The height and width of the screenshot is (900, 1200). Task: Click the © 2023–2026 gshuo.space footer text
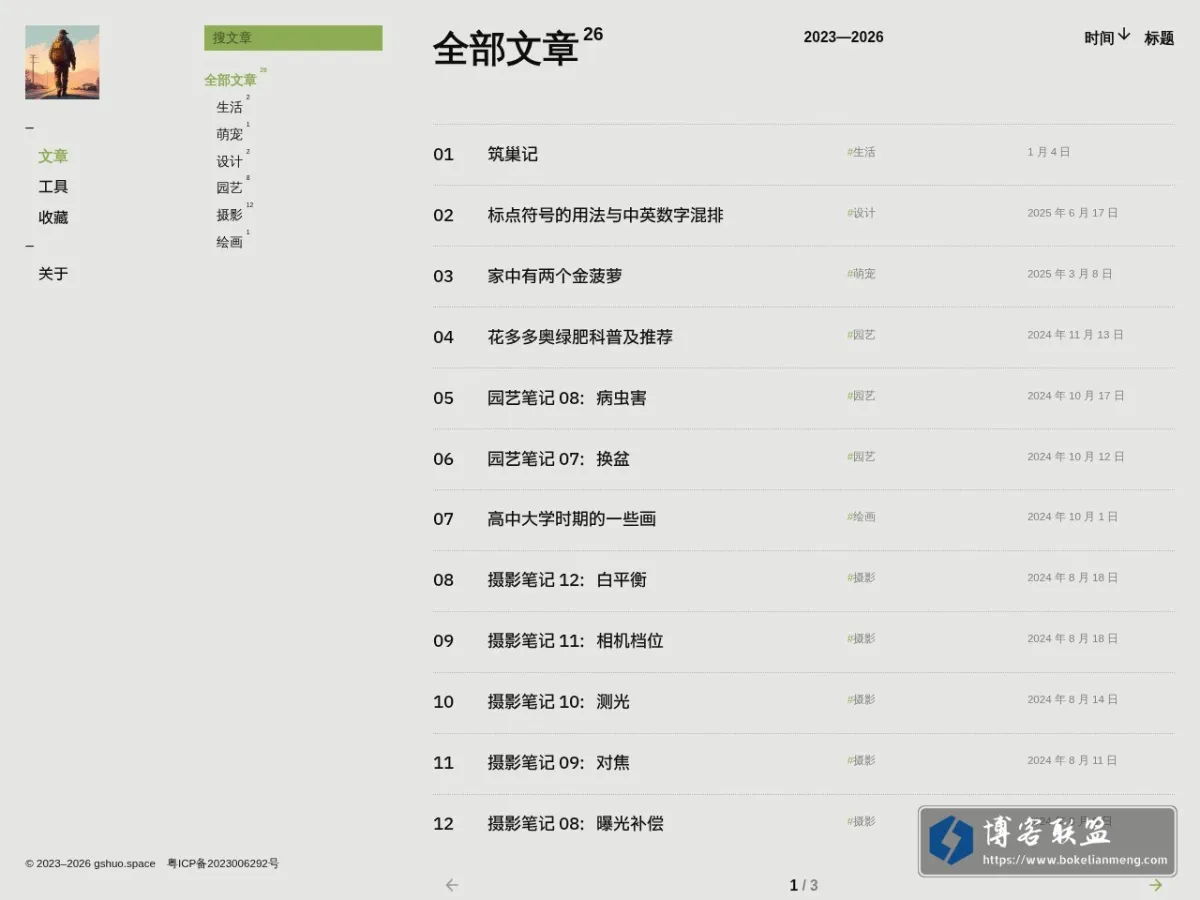(x=90, y=863)
